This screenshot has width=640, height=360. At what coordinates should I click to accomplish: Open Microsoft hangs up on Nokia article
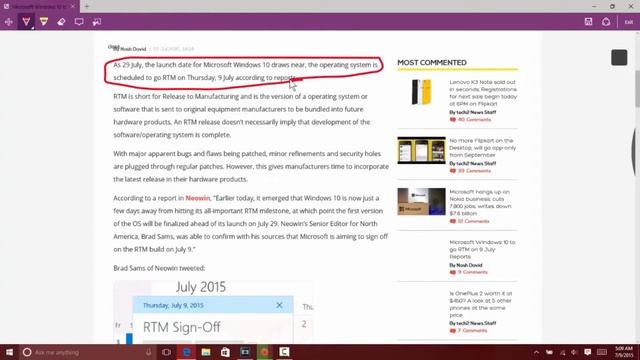[480, 202]
